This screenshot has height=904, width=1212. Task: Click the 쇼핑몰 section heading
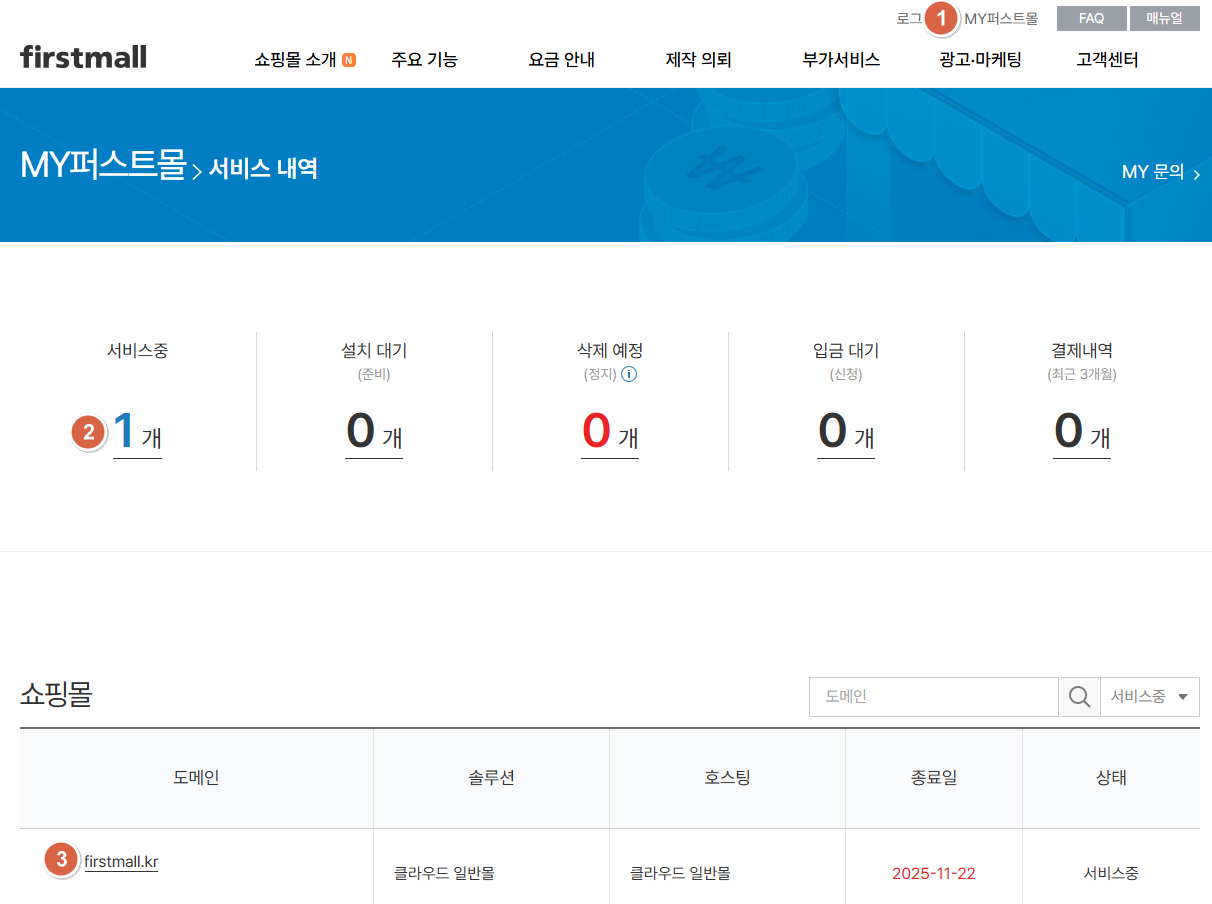click(56, 694)
